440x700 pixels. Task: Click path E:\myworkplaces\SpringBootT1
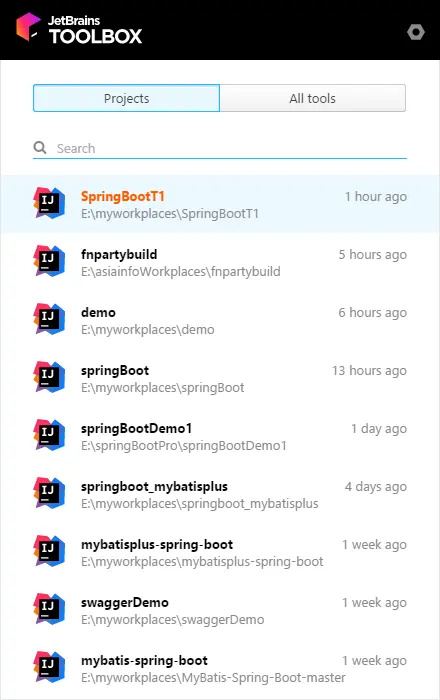(x=170, y=214)
